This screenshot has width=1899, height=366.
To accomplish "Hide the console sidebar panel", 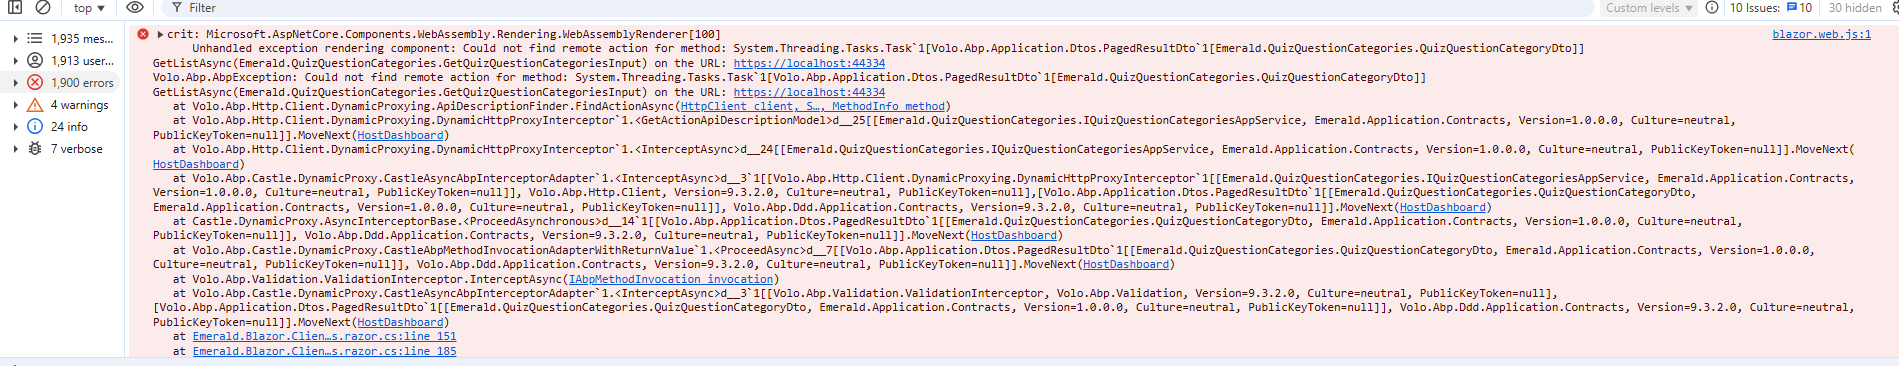I will click(15, 7).
